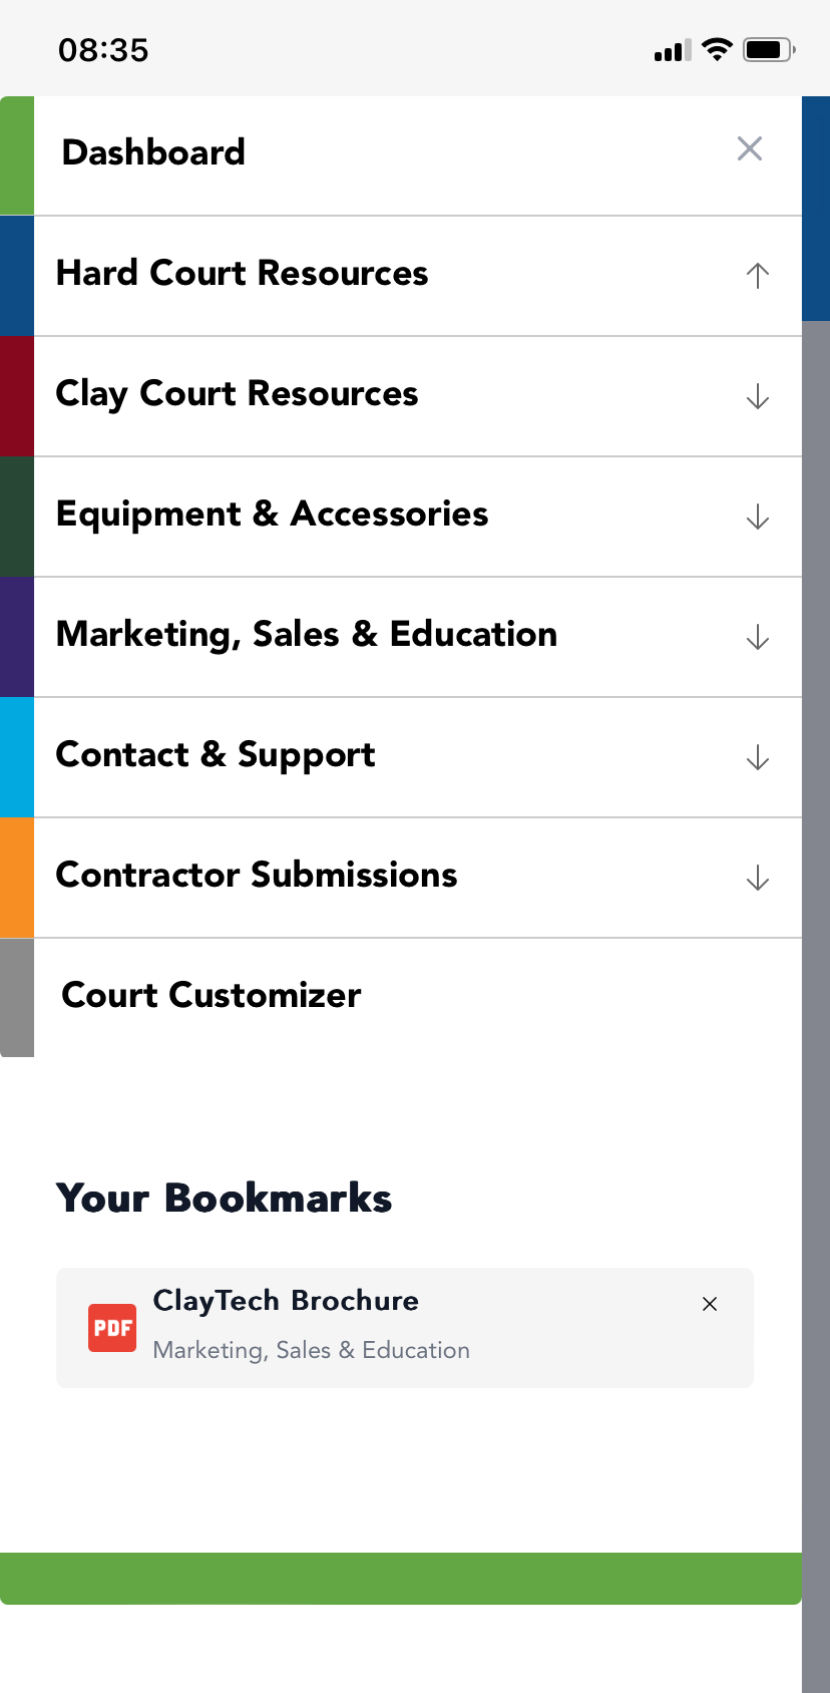Tap Contact & Support label
This screenshot has width=830, height=1693.
pyautogui.click(x=215, y=755)
